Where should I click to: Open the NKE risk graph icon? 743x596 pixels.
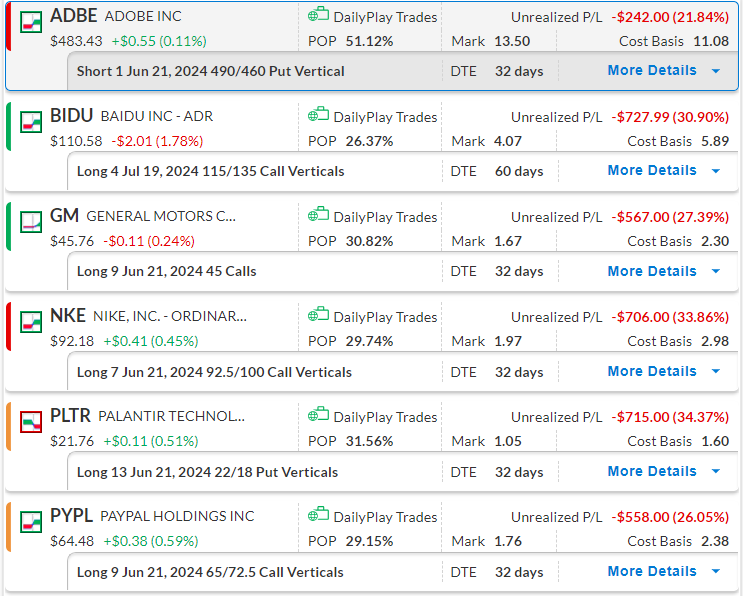click(31, 322)
